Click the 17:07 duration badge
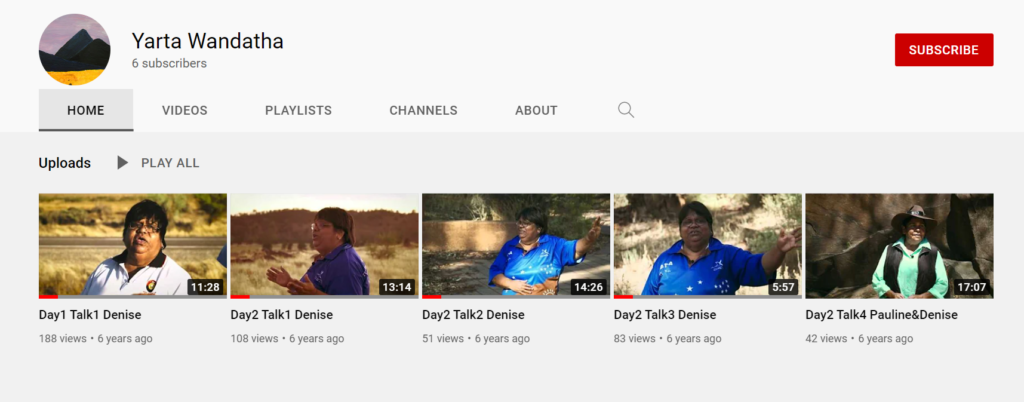The width and height of the screenshot is (1024, 402). tap(972, 286)
